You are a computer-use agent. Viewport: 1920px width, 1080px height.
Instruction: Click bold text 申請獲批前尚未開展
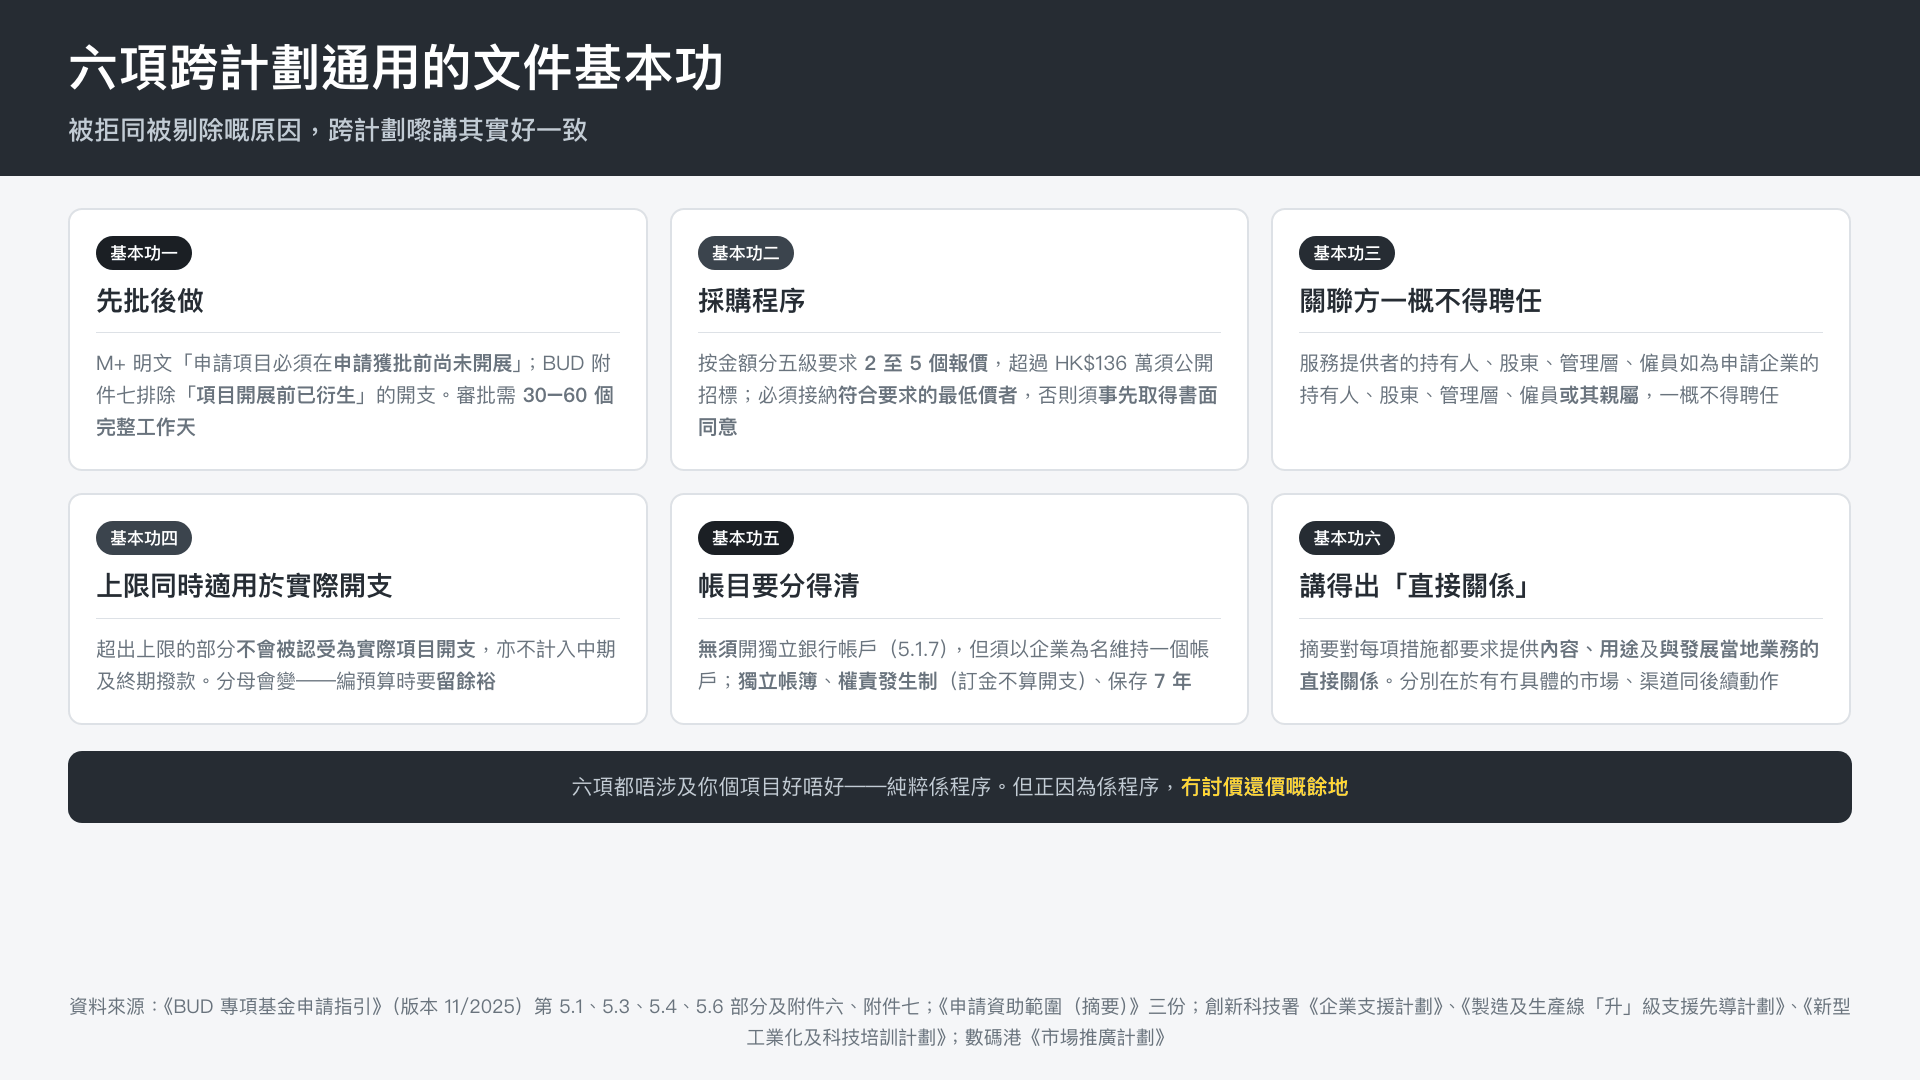tap(423, 363)
